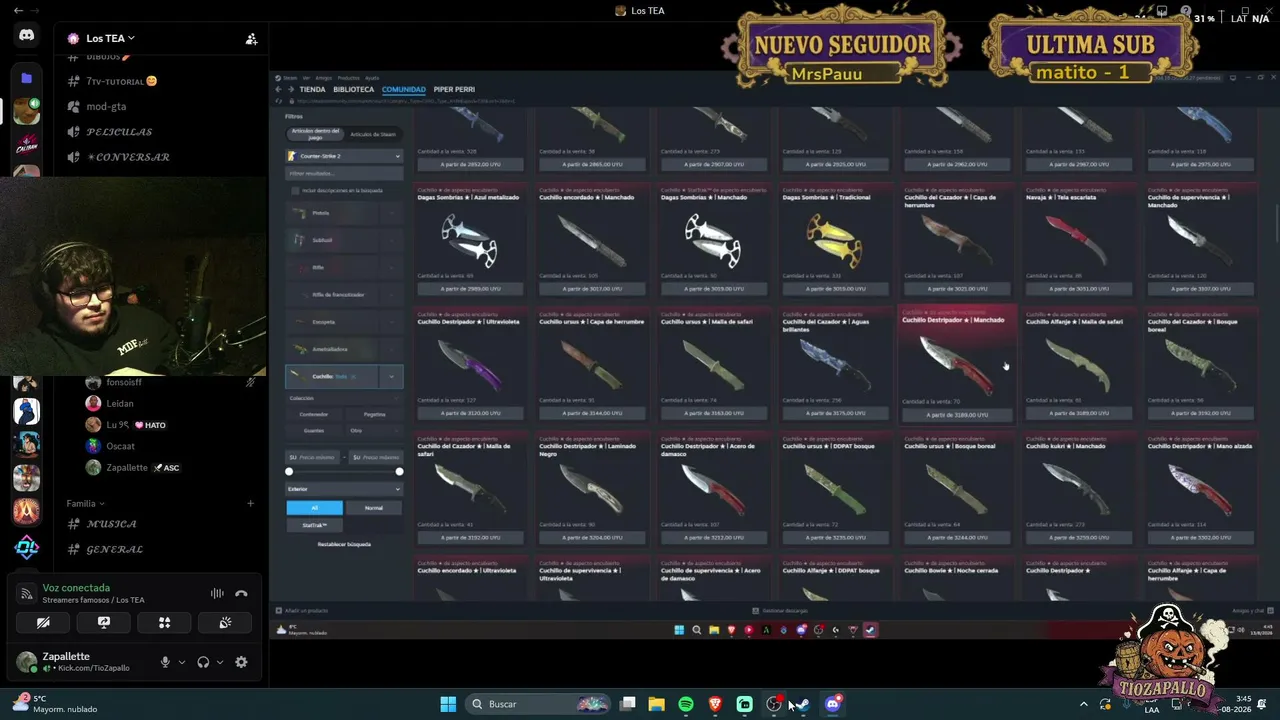Focus the 'Precio mínimo' price field
The height and width of the screenshot is (720, 1280).
click(314, 457)
